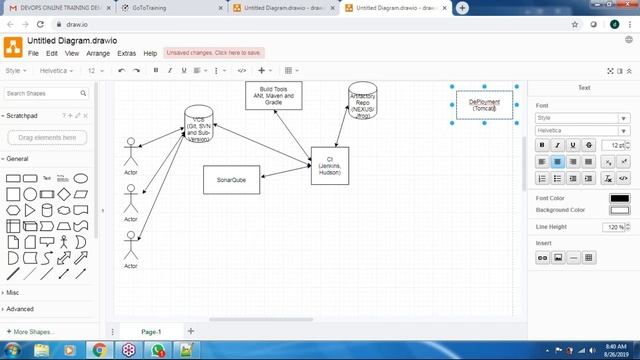The width and height of the screenshot is (640, 360).
Task: Select the Cylinder shape in General palette
Action: [47, 210]
